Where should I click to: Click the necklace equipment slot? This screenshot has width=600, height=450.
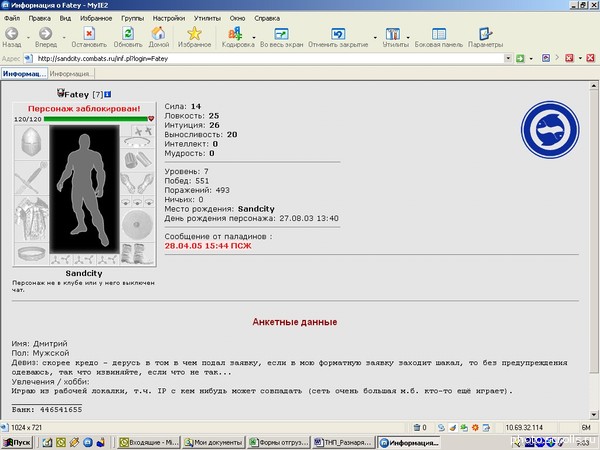click(x=137, y=142)
